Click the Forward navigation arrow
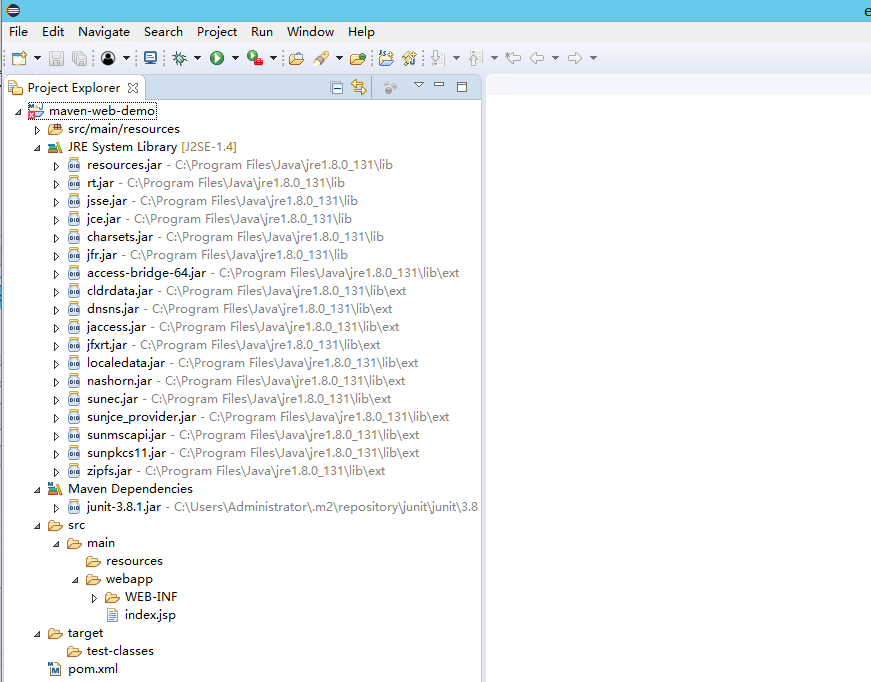The width and height of the screenshot is (871, 682). [575, 58]
